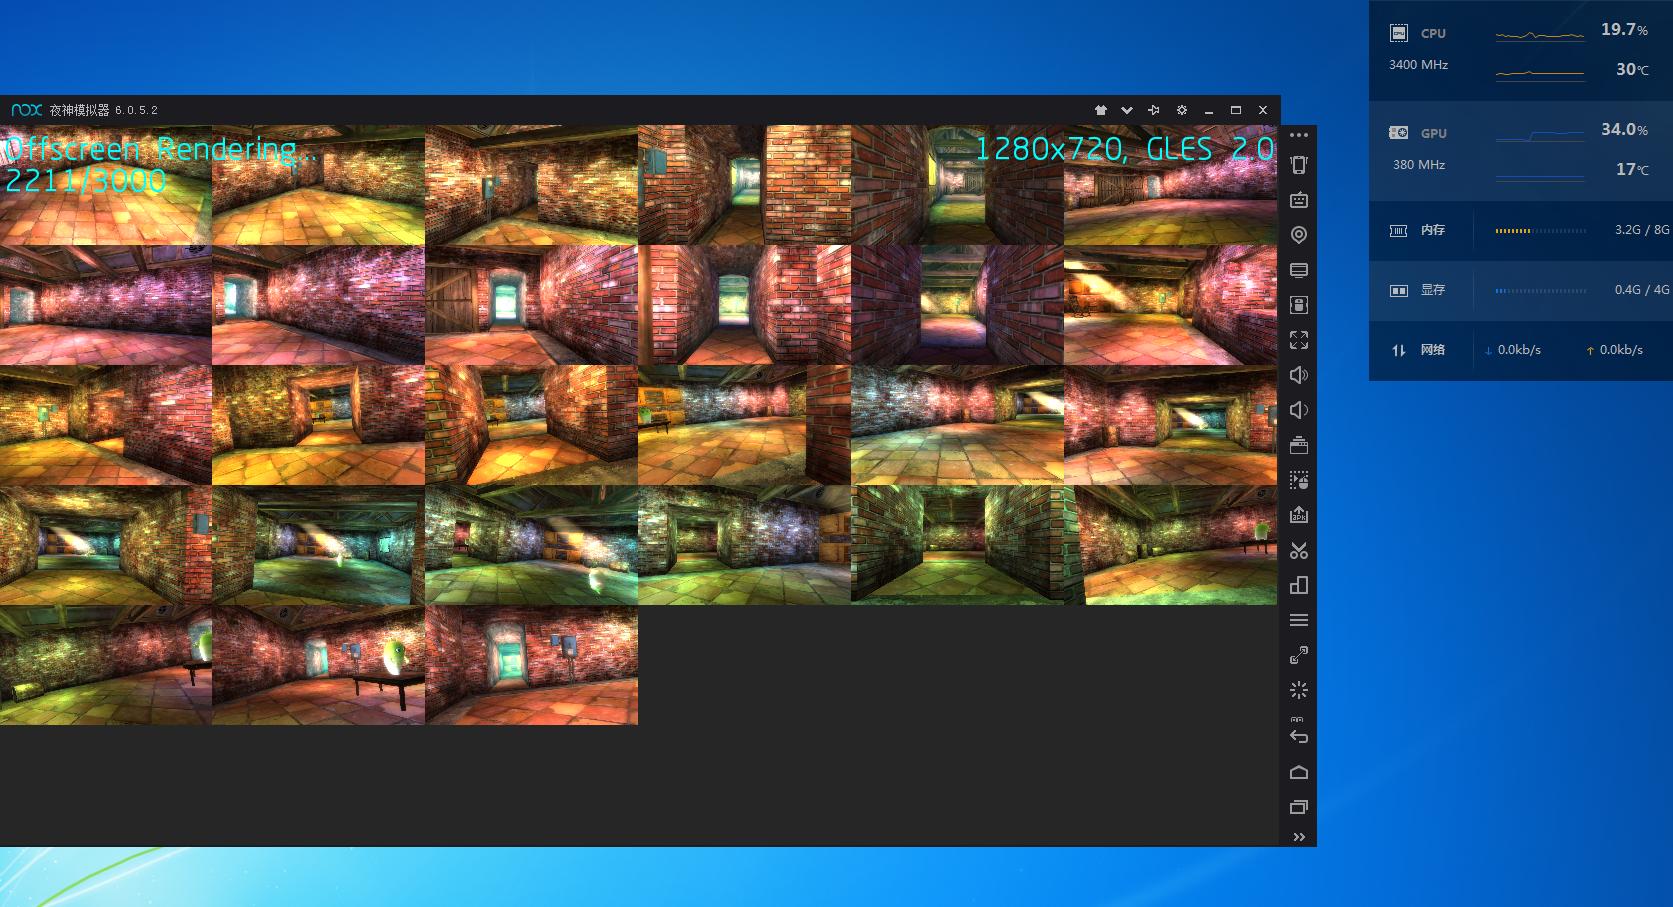
Task: Click the My Computer monitor icon in sidebar
Action: pyautogui.click(x=1298, y=270)
